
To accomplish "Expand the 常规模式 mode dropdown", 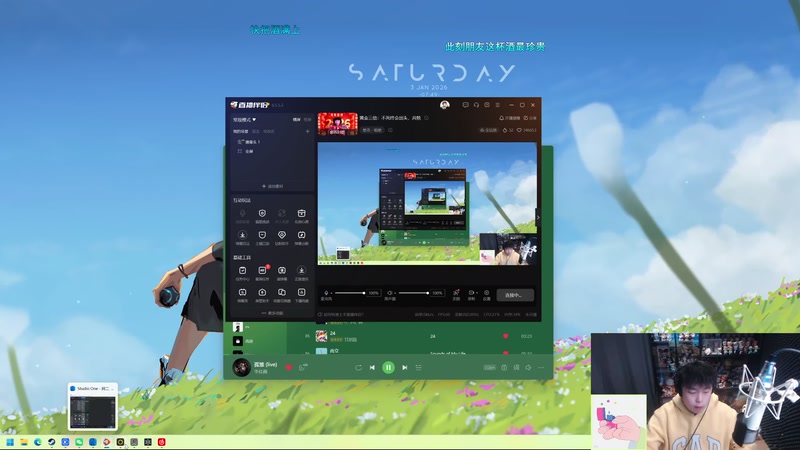I will coord(244,120).
